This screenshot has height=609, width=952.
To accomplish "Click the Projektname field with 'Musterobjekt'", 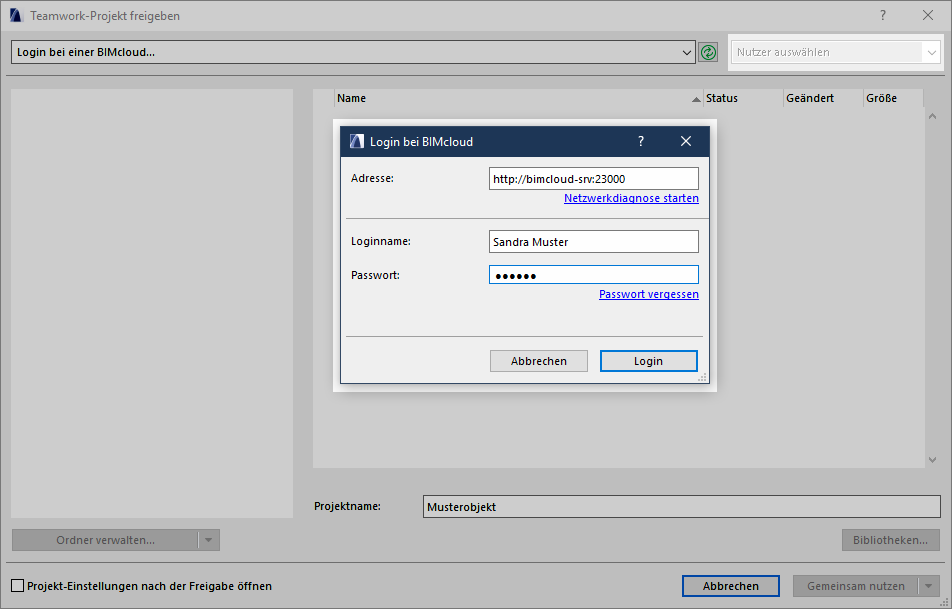I will tap(682, 507).
